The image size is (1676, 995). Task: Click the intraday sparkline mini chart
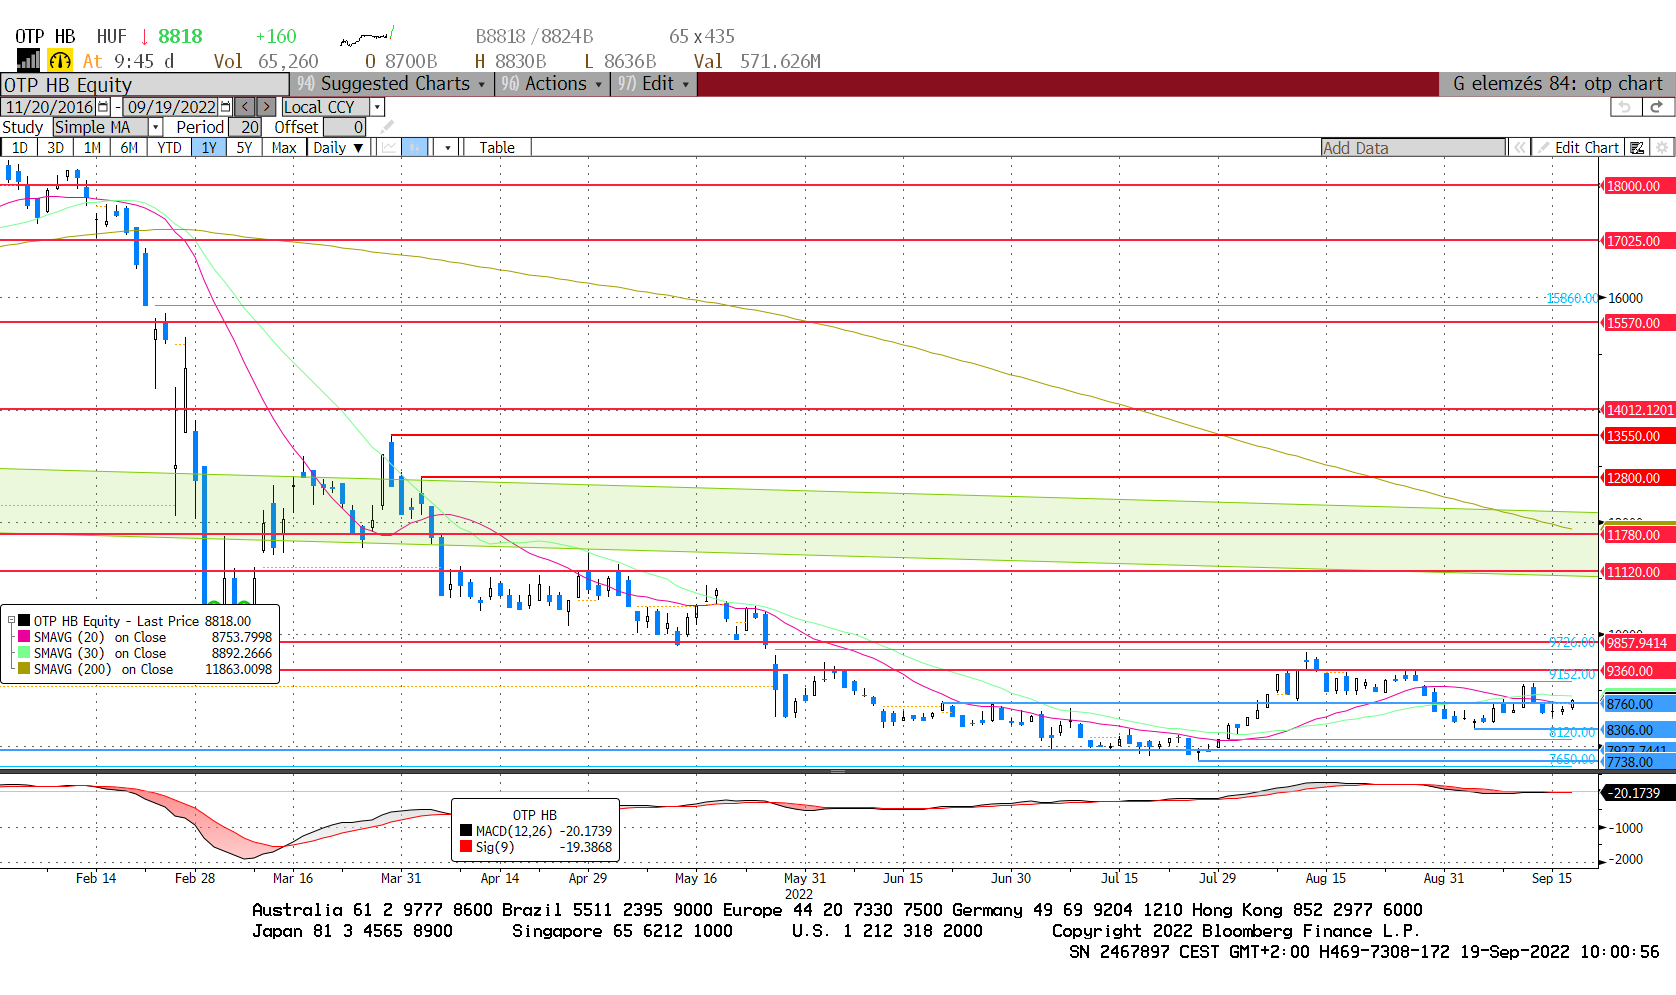(367, 37)
